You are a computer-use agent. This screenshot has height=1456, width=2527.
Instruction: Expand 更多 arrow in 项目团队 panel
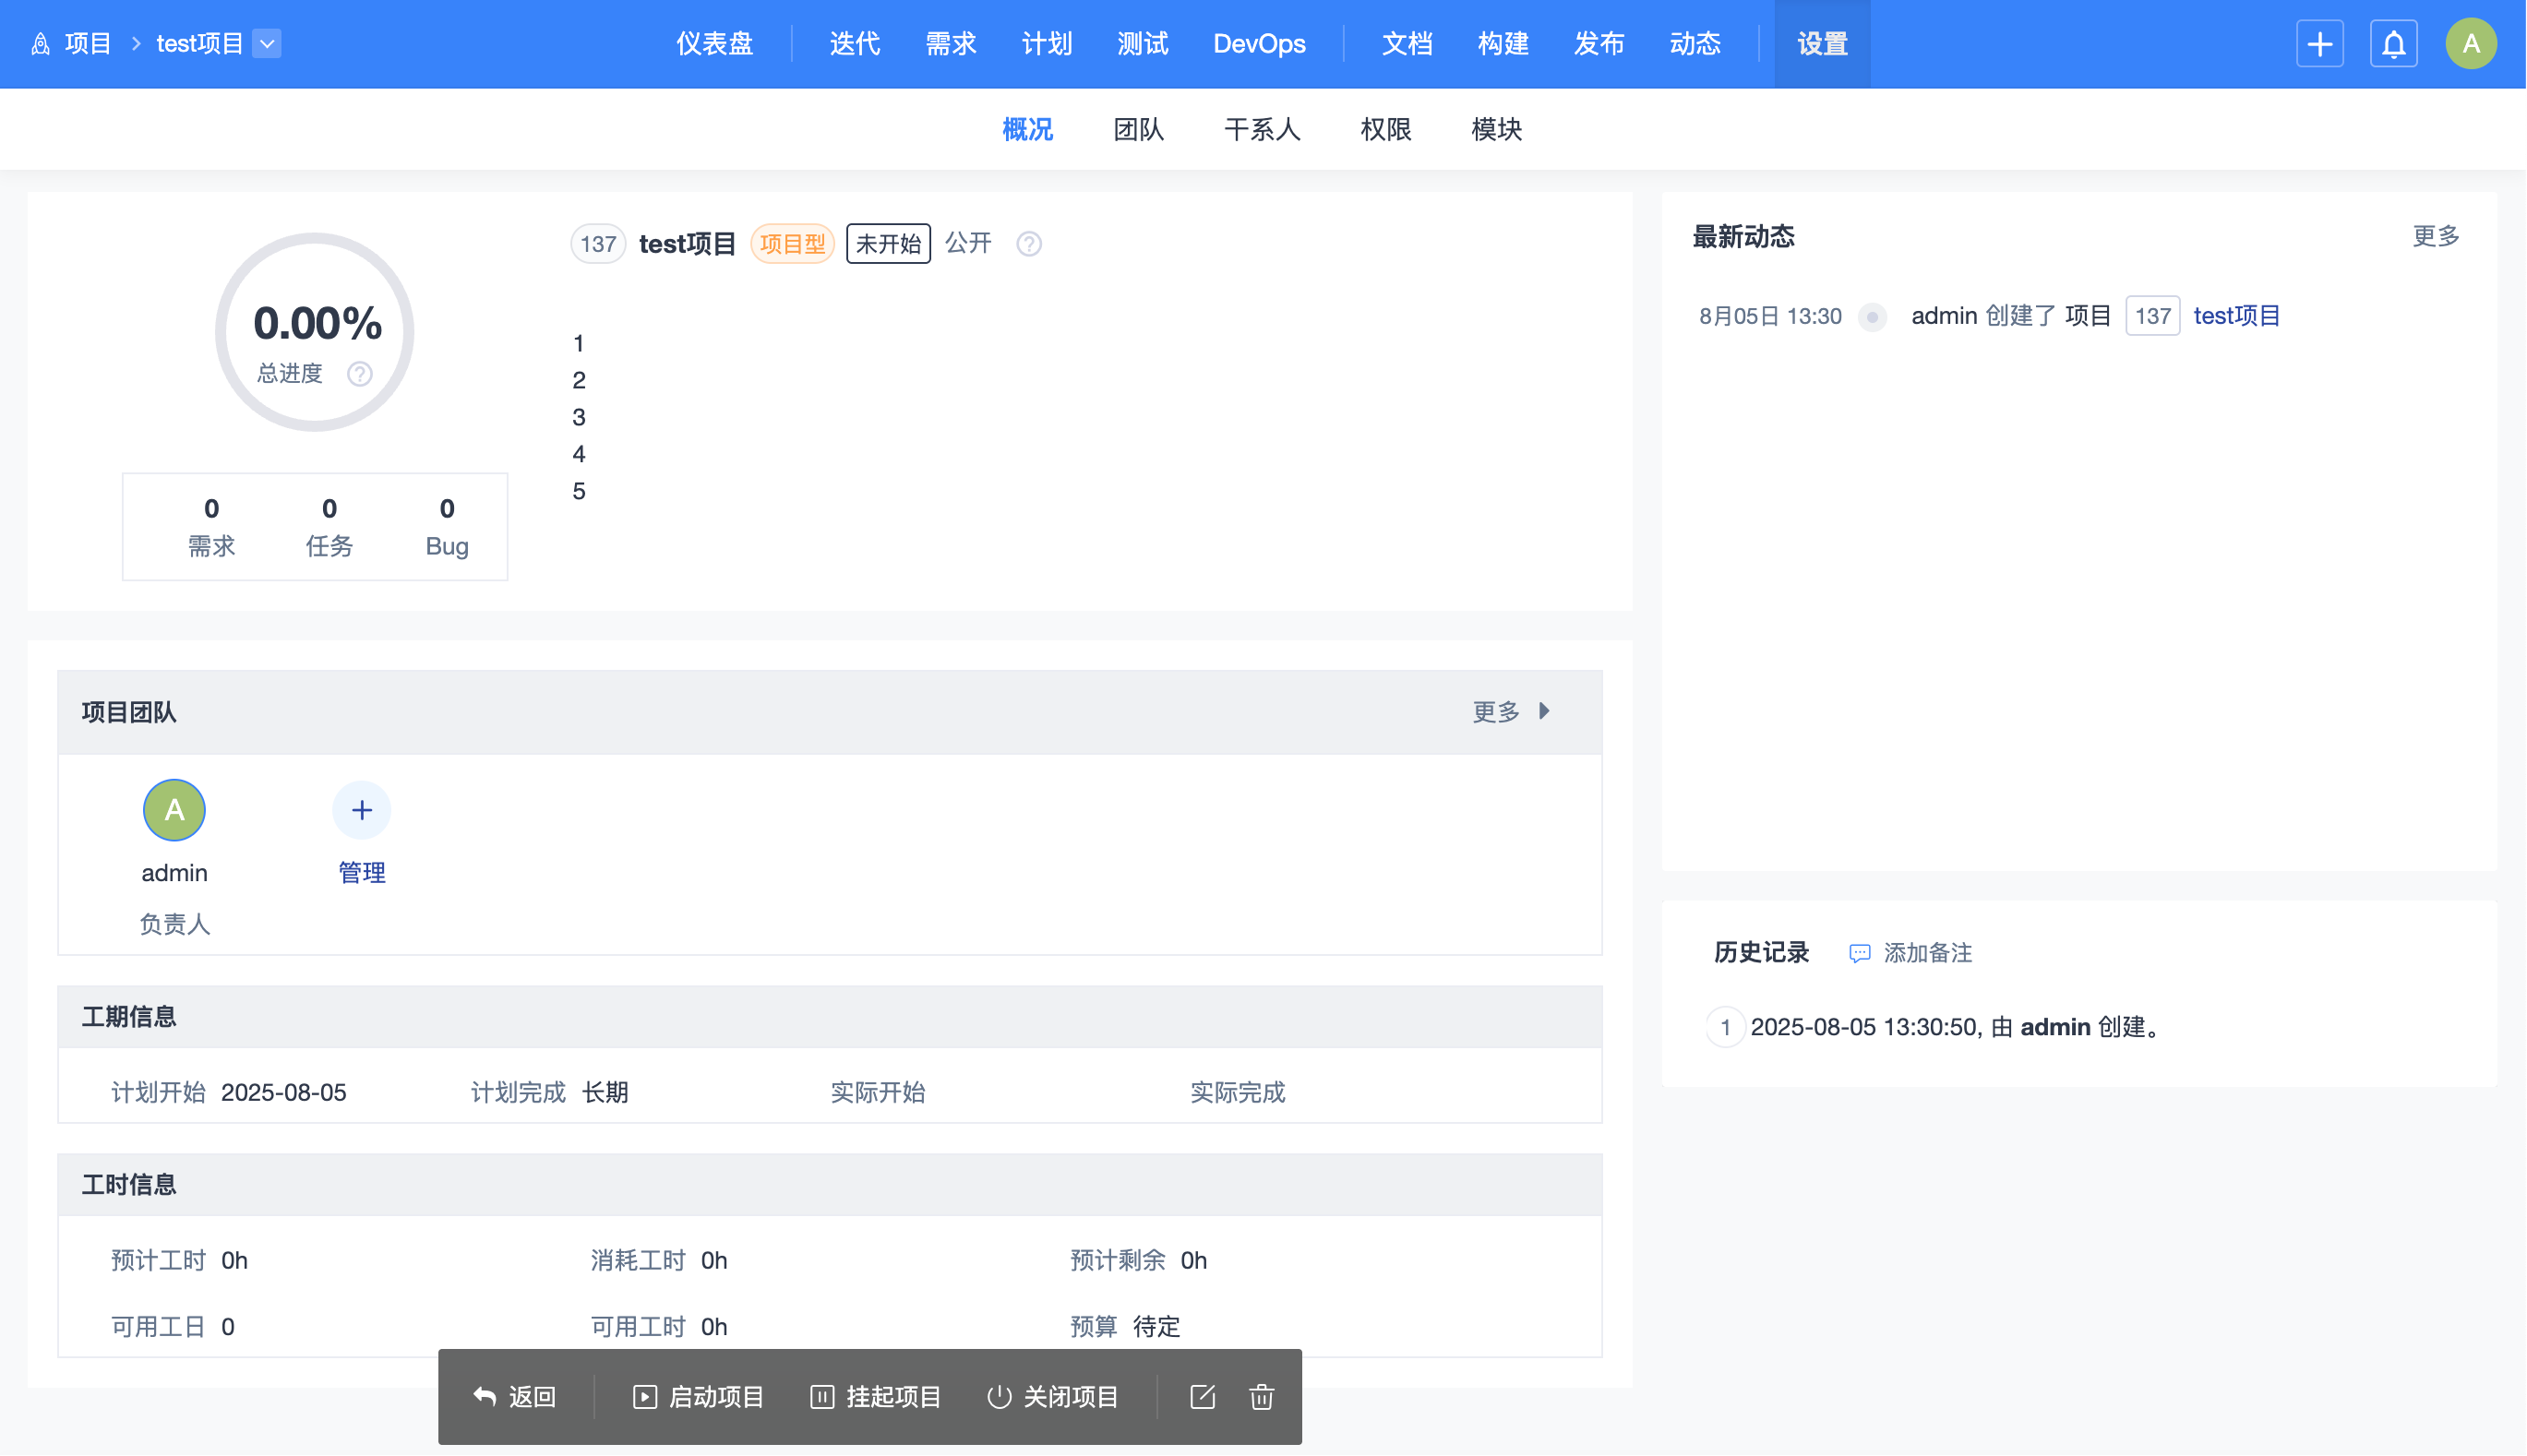(x=1544, y=711)
